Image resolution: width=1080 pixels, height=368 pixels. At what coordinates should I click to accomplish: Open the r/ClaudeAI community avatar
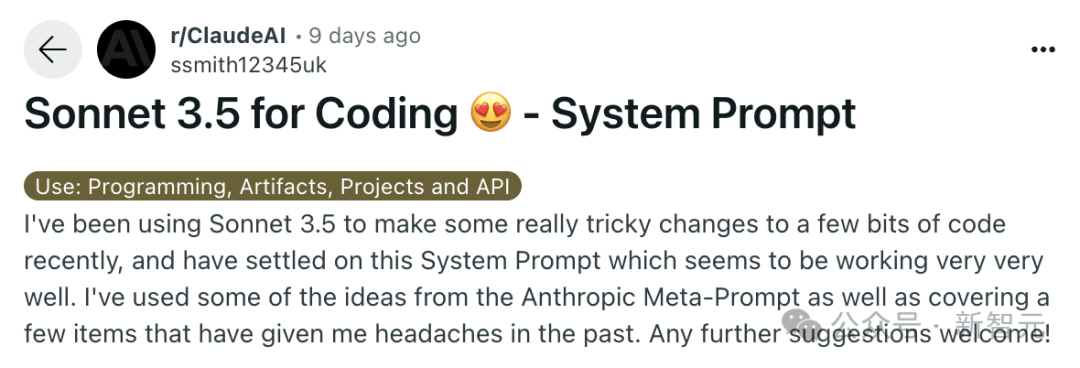pyautogui.click(x=126, y=50)
